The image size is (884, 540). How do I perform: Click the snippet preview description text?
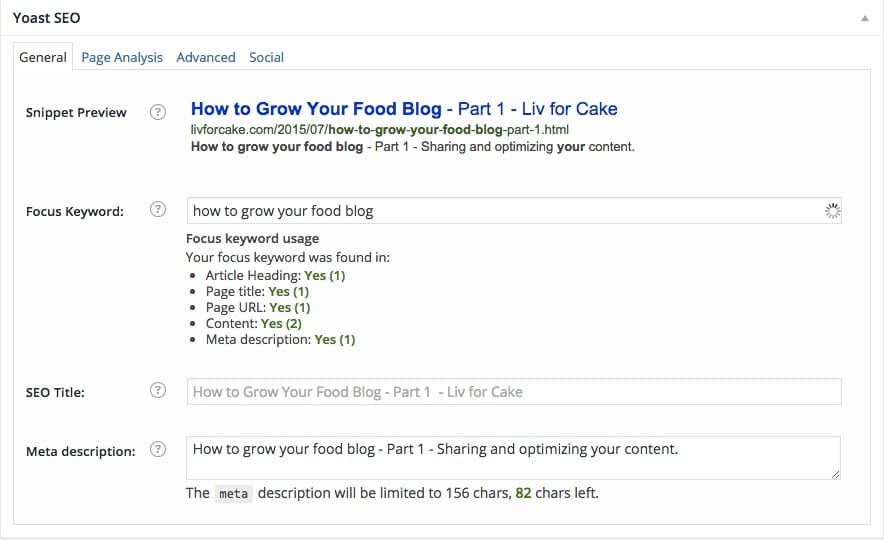pyautogui.click(x=412, y=147)
